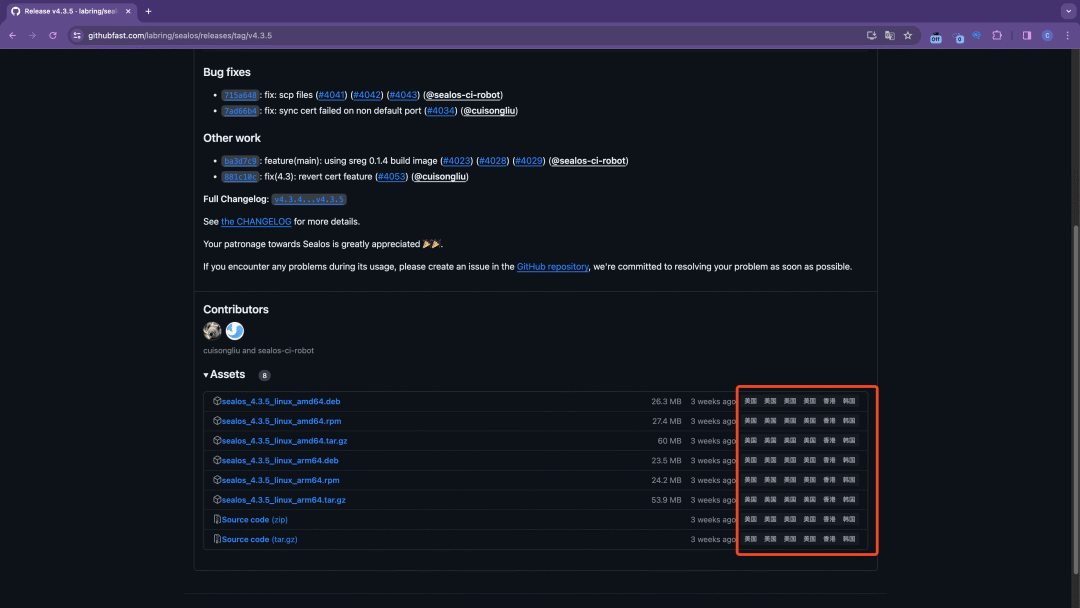Open pull request #4023

[457, 161]
